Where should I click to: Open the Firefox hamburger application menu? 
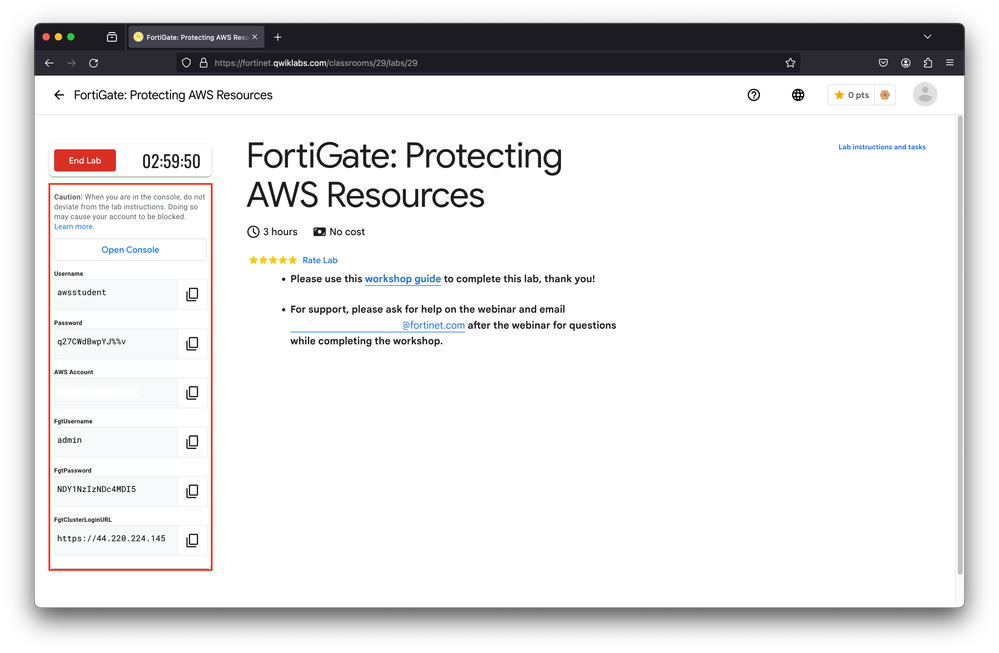click(949, 62)
